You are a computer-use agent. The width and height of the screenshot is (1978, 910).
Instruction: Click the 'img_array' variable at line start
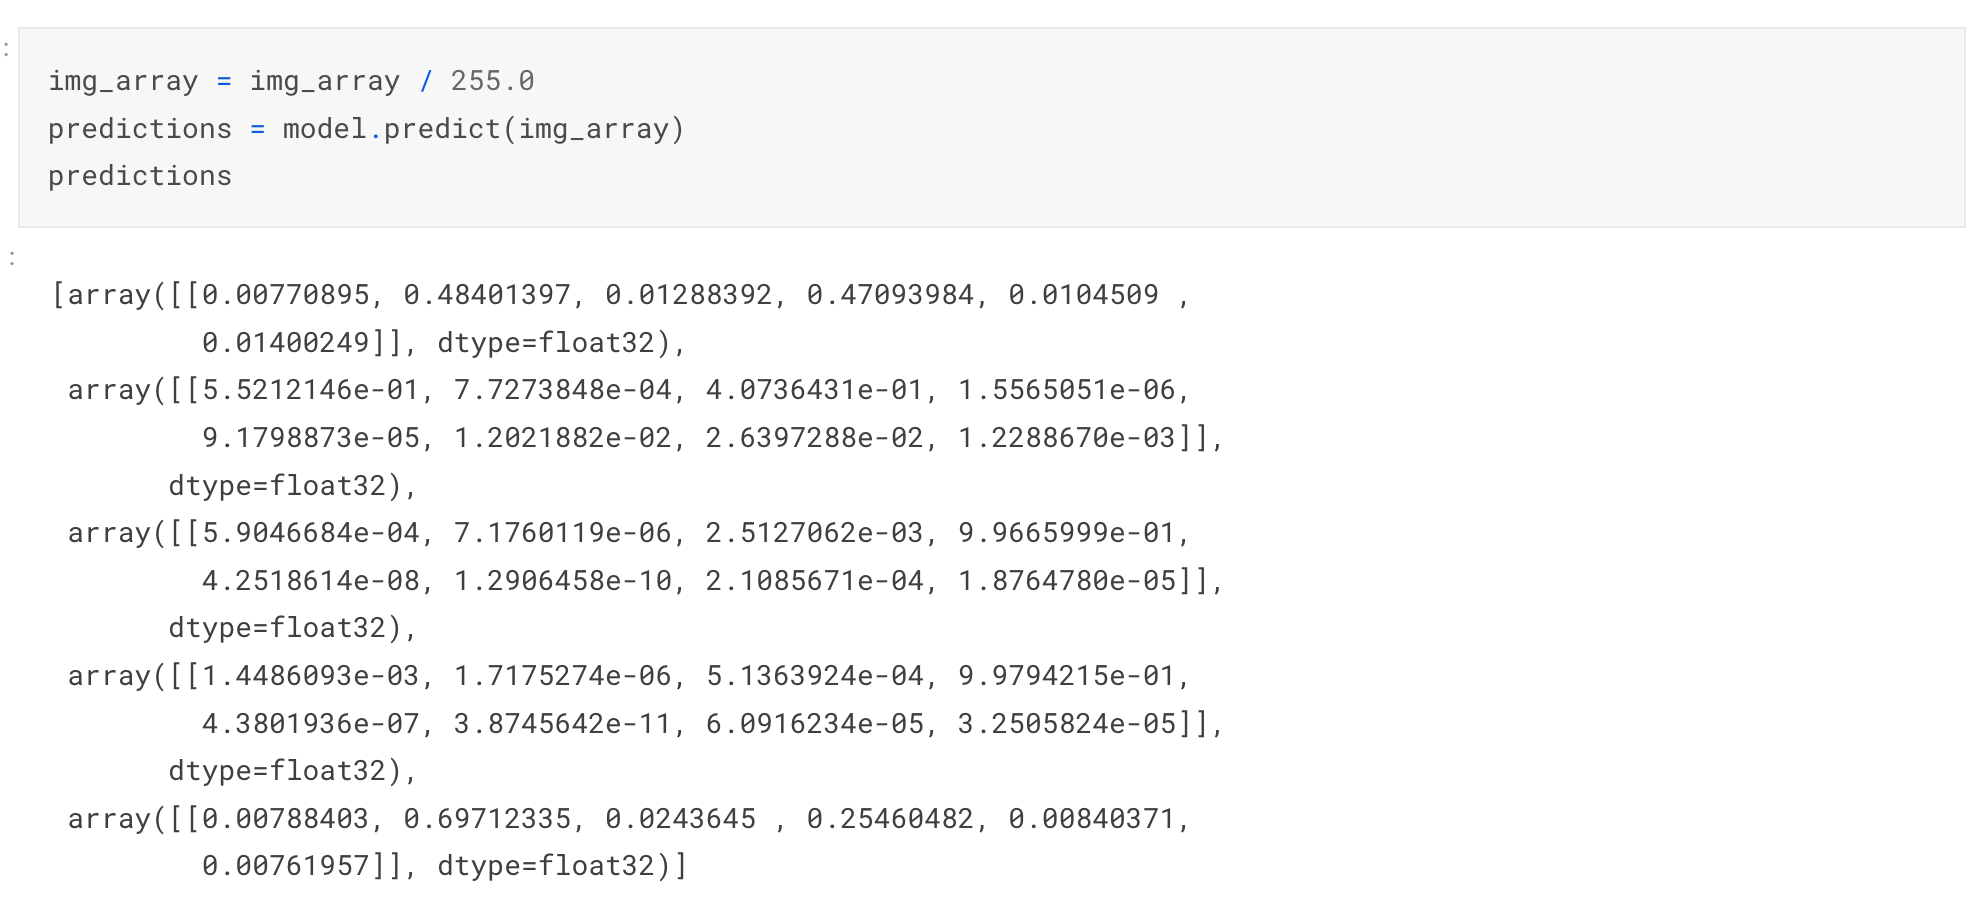click(x=123, y=81)
